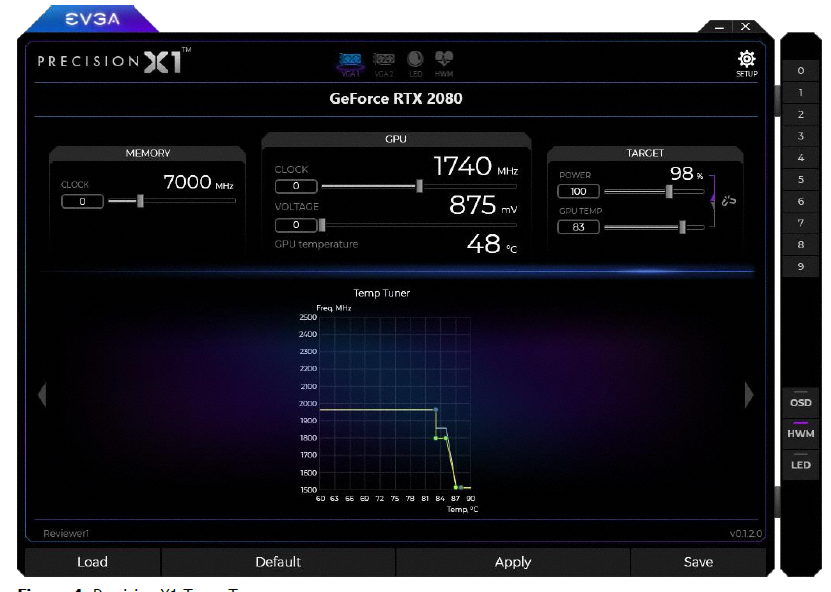Click the 875 mV voltage reading
This screenshot has width=831, height=592.
tap(483, 205)
